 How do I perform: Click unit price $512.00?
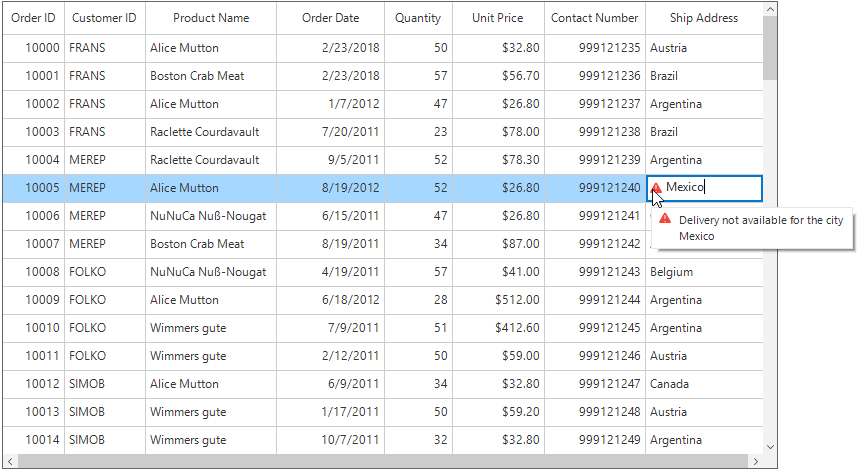[x=498, y=300]
